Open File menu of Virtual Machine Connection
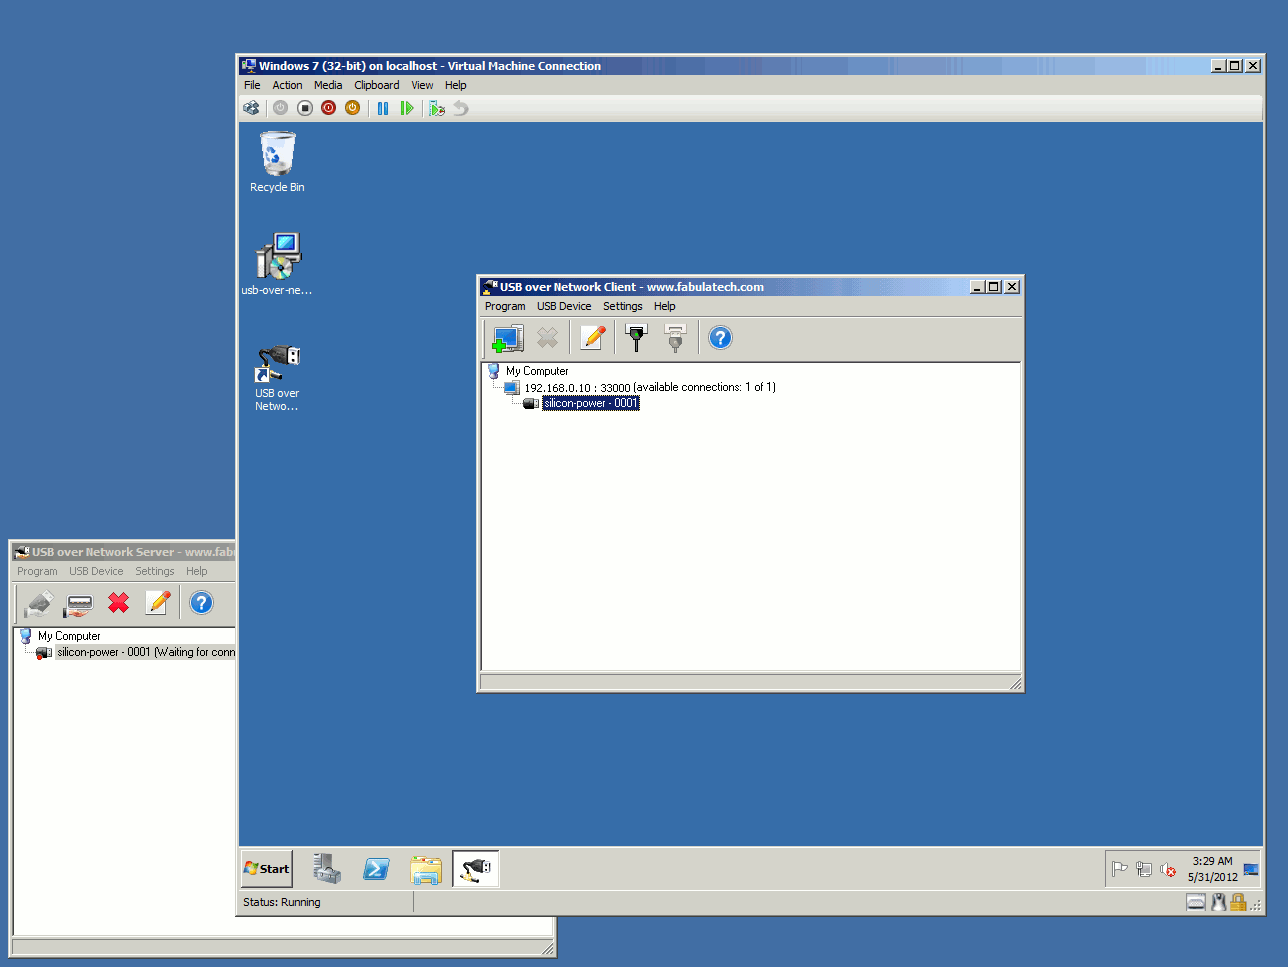1288x967 pixels. (252, 85)
